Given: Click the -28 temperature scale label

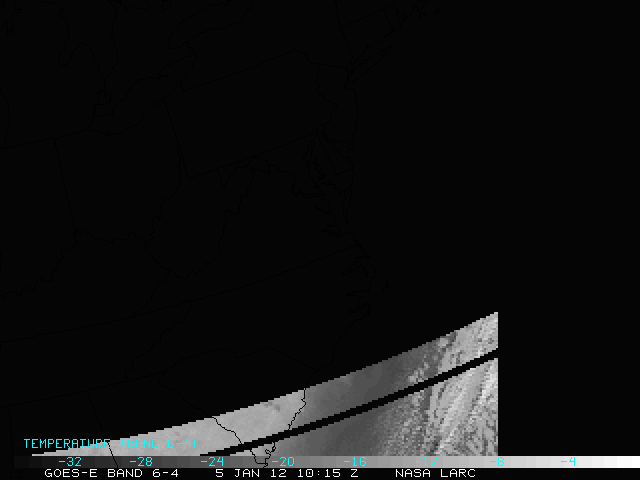Looking at the screenshot, I should [x=142, y=462].
